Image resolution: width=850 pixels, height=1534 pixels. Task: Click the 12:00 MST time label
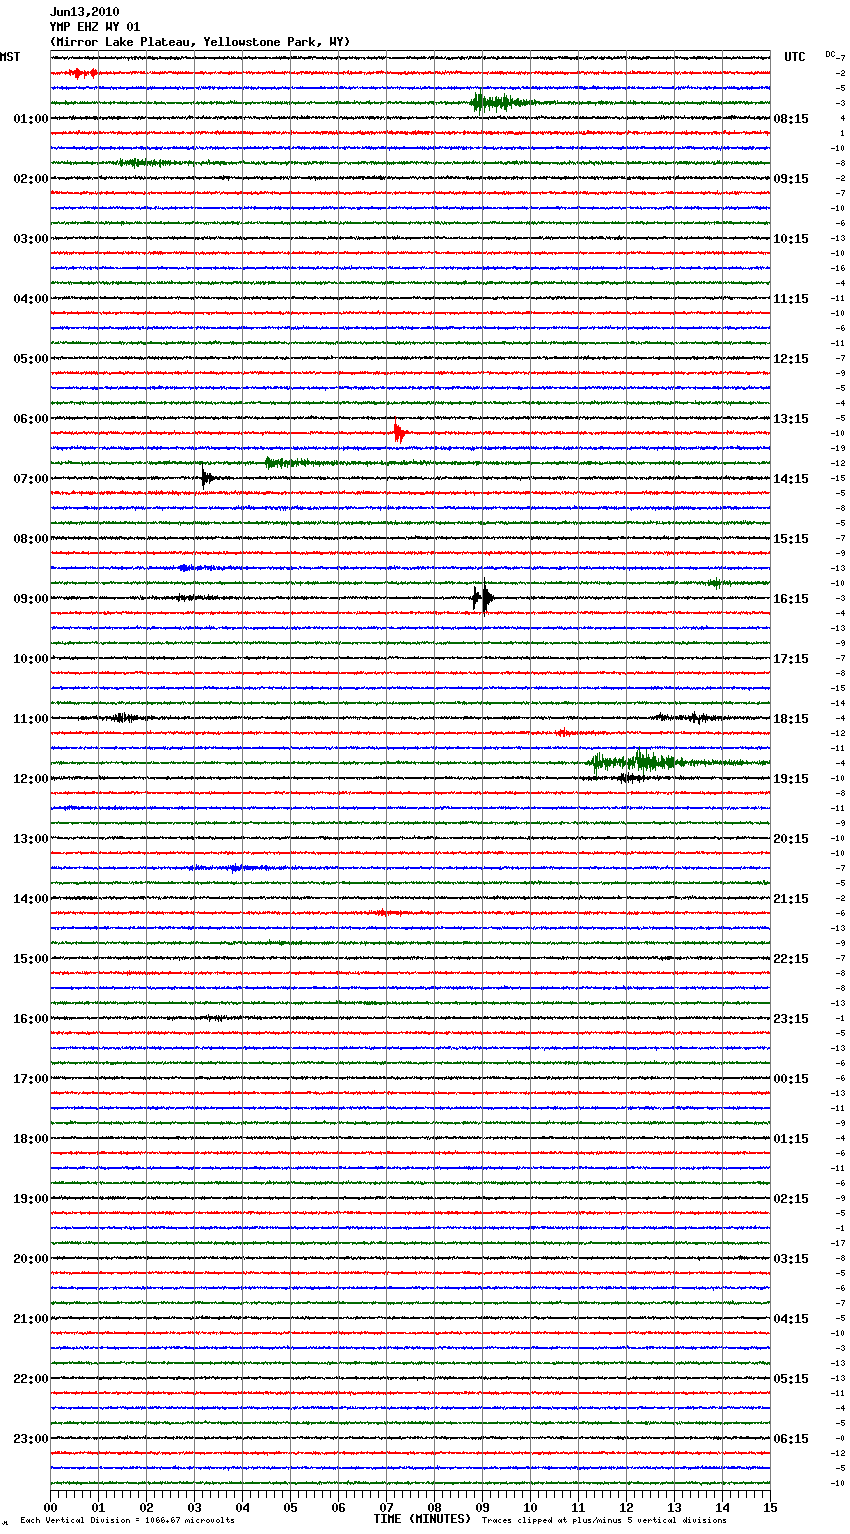31,779
